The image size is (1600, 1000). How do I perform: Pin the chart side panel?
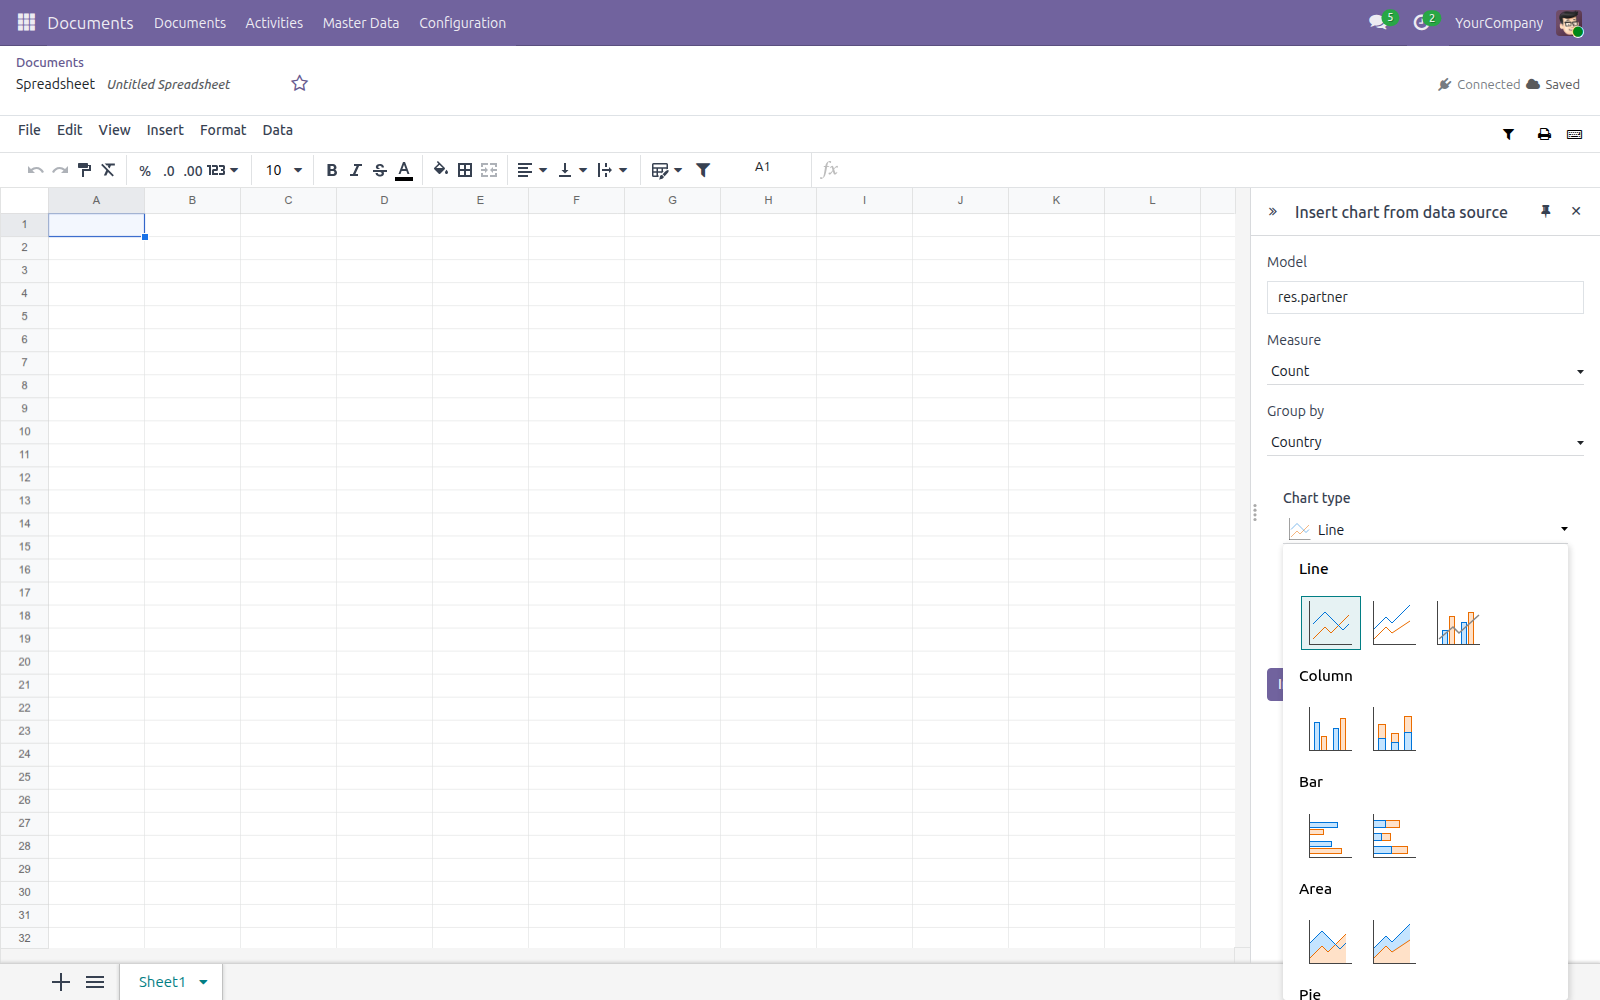coord(1546,211)
